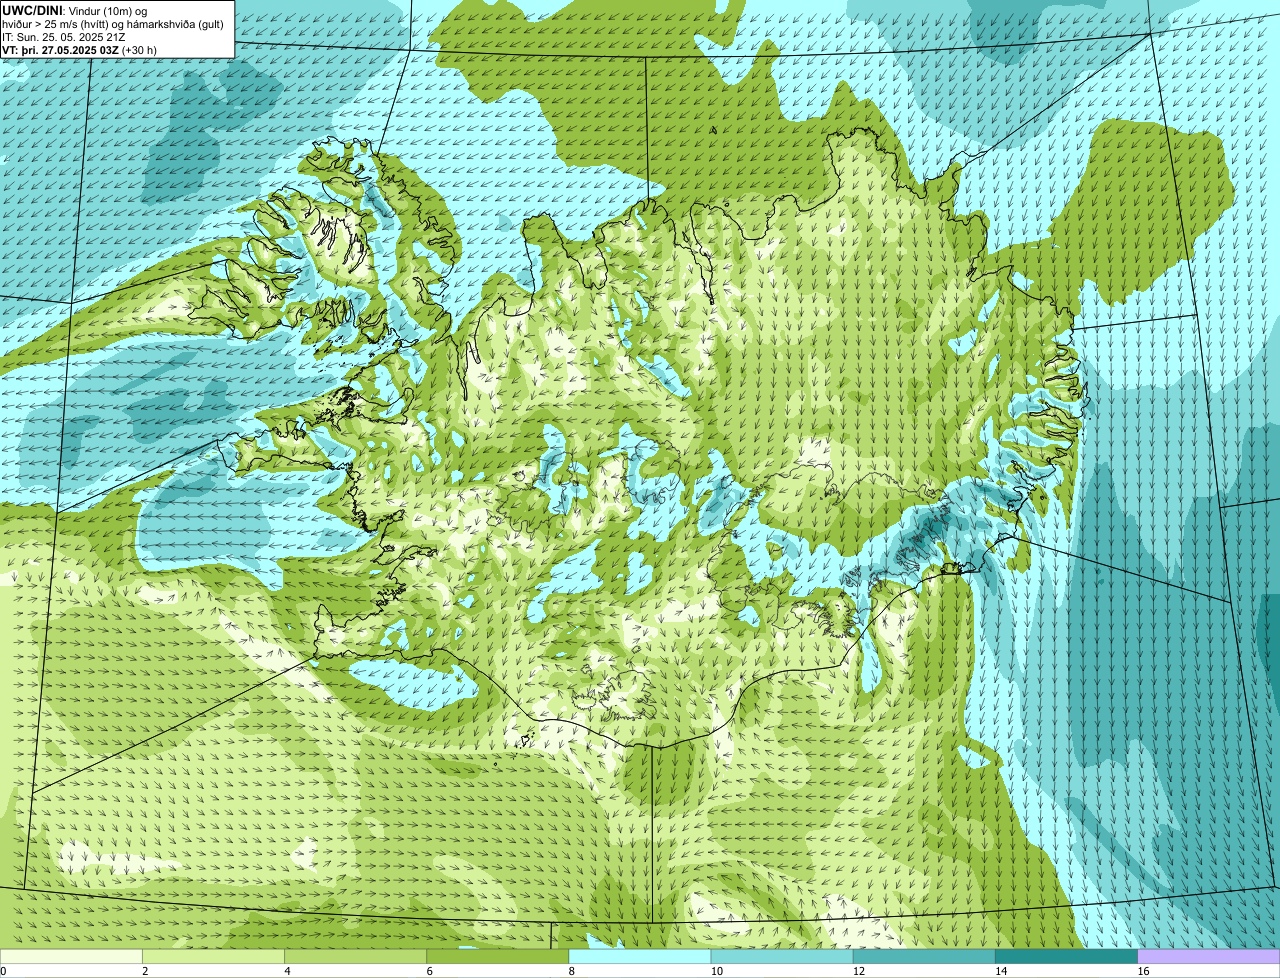Click the legend scale label "4"
This screenshot has width=1280, height=978.
(287, 971)
